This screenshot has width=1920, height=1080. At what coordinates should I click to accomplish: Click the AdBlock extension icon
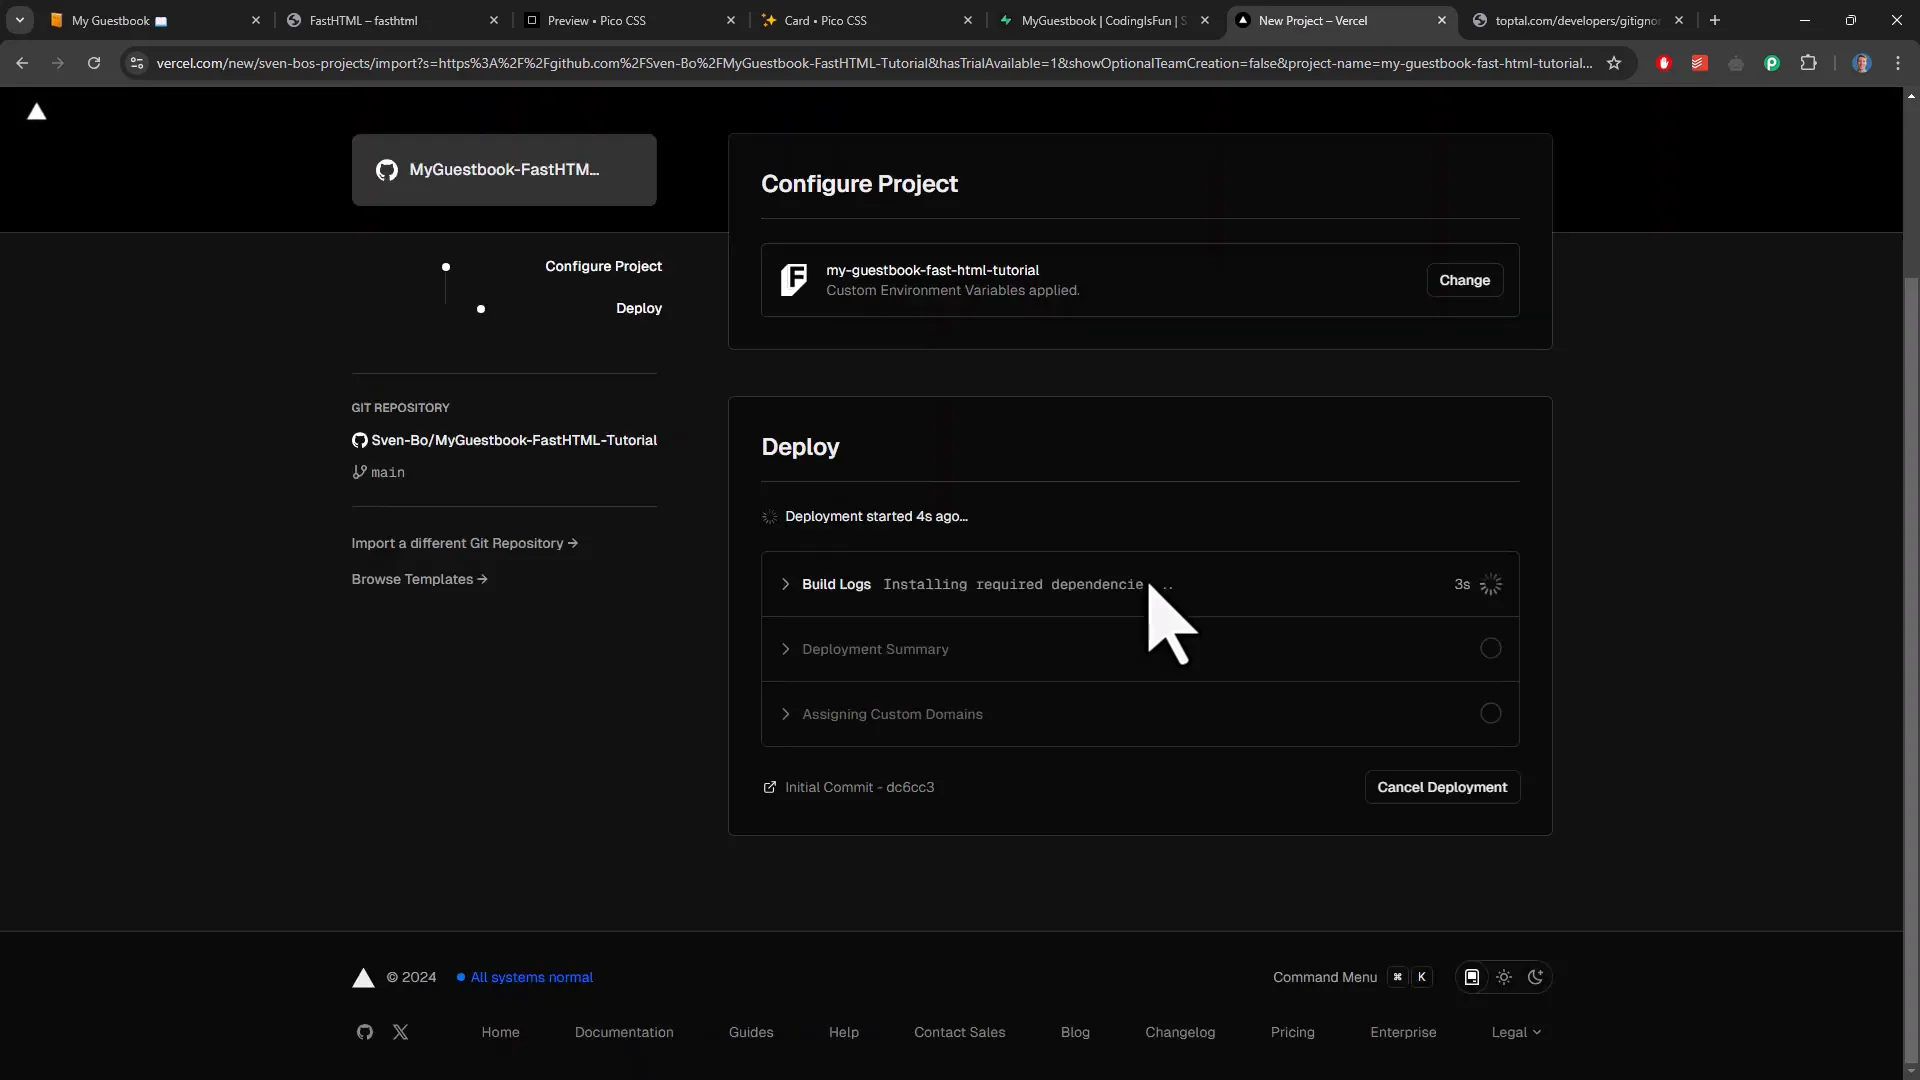1665,63
